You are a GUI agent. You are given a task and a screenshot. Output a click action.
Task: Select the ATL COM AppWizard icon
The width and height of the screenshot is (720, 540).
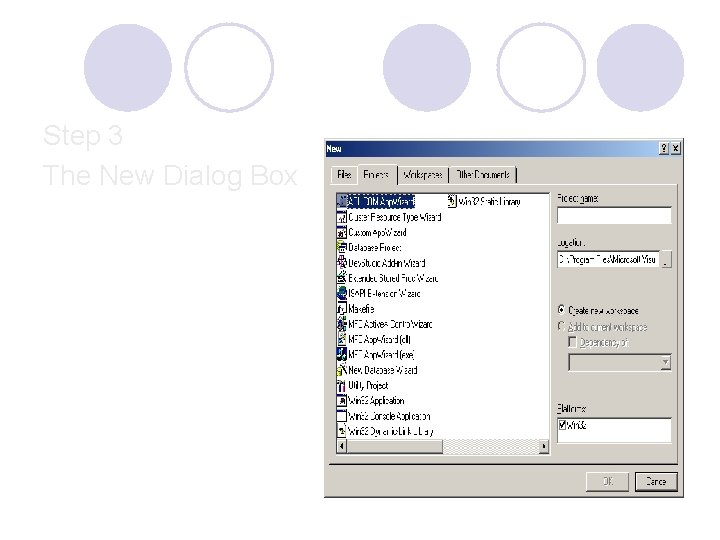tap(342, 201)
